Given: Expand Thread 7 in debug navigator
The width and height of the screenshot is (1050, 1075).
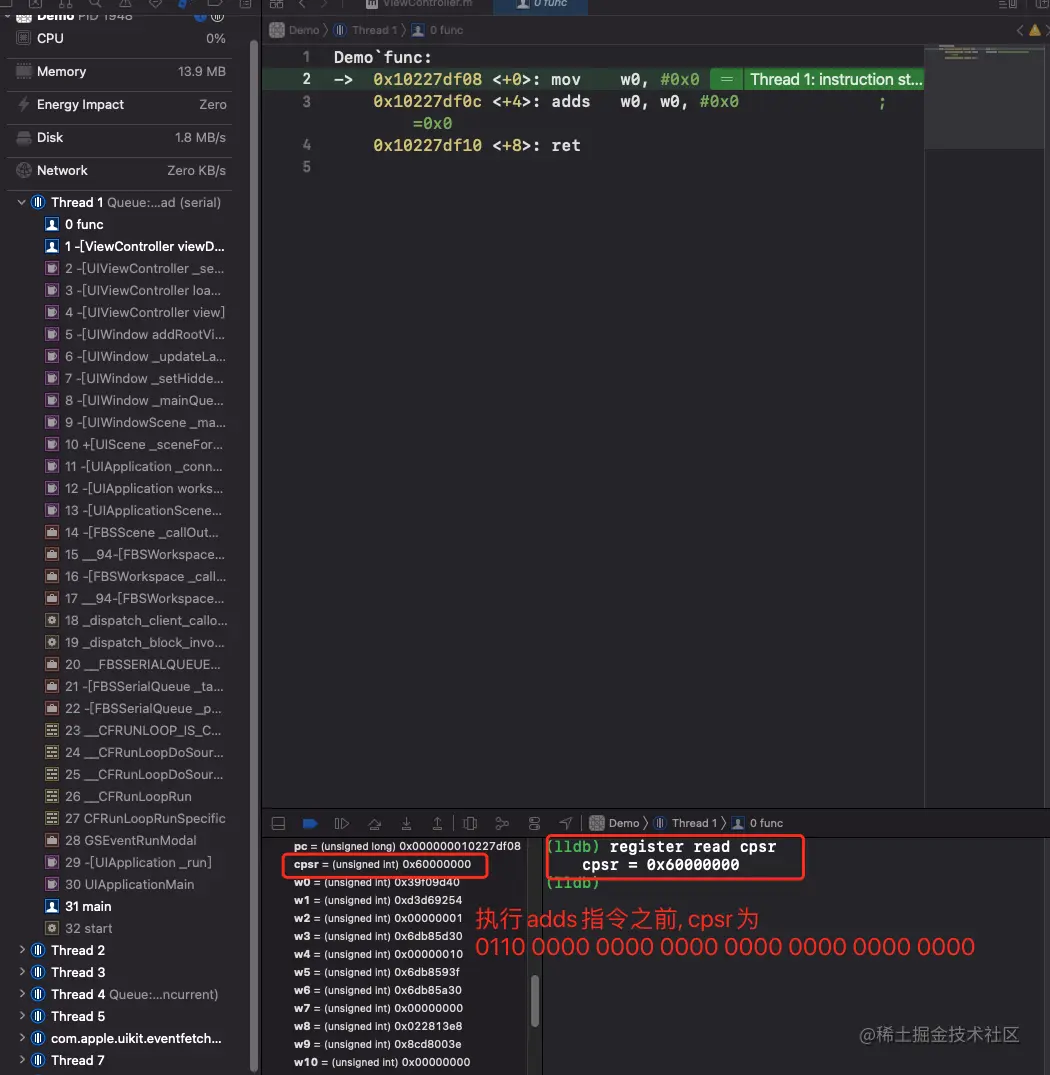Looking at the screenshot, I should click(21, 1060).
